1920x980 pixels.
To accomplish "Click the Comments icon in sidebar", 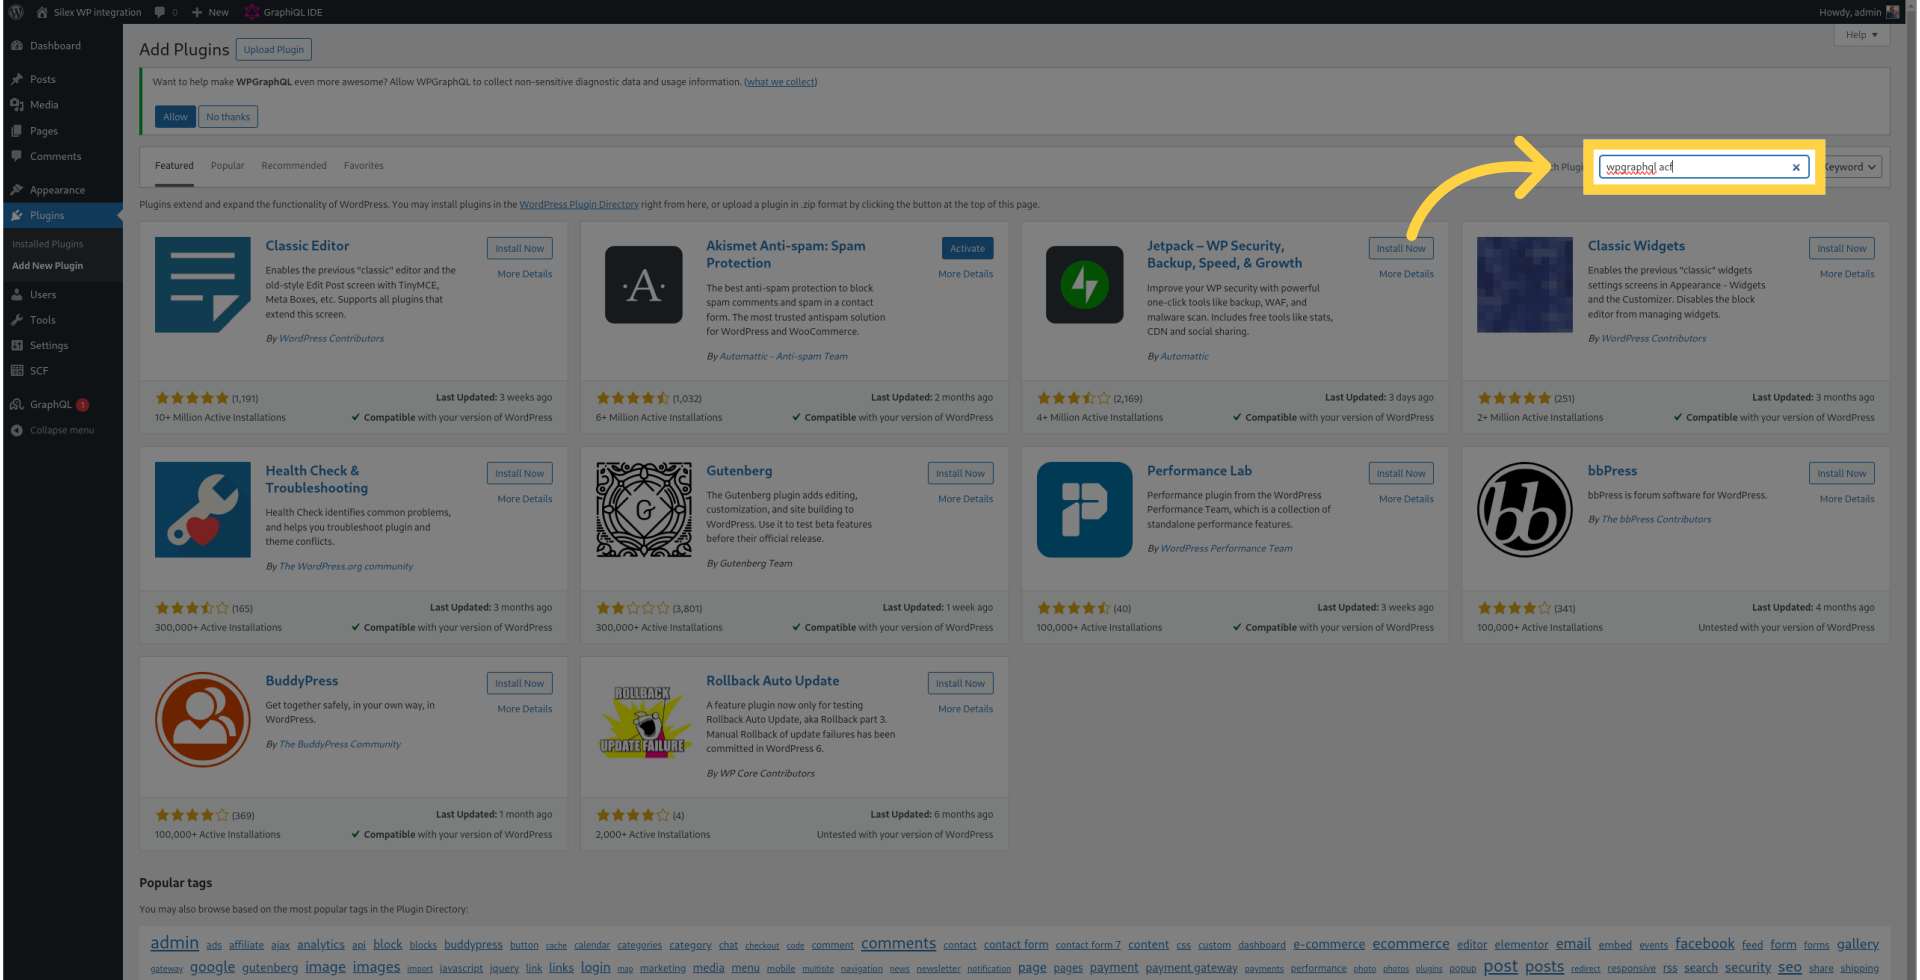I will (x=17, y=156).
